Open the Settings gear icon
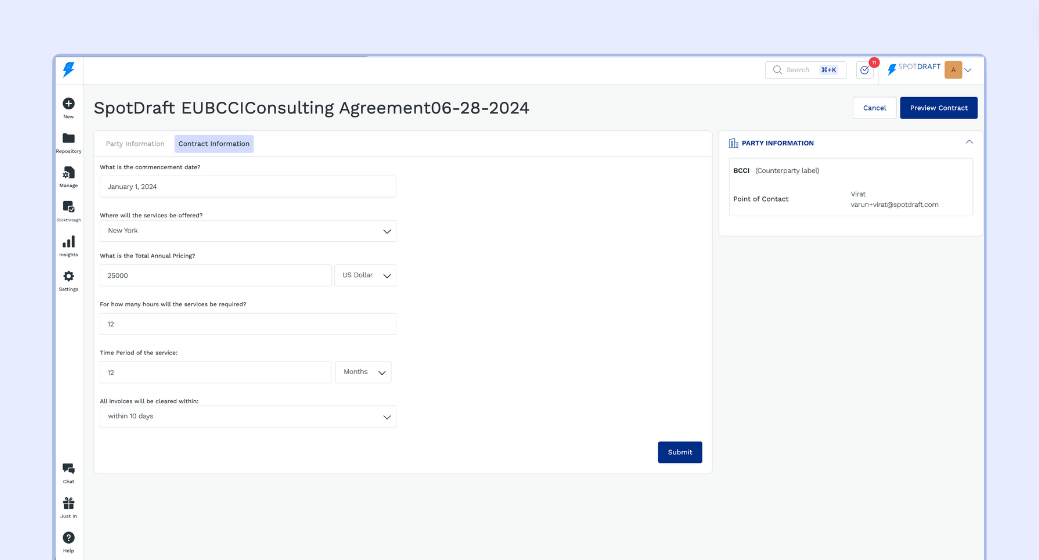The image size is (1039, 560). [x=68, y=276]
